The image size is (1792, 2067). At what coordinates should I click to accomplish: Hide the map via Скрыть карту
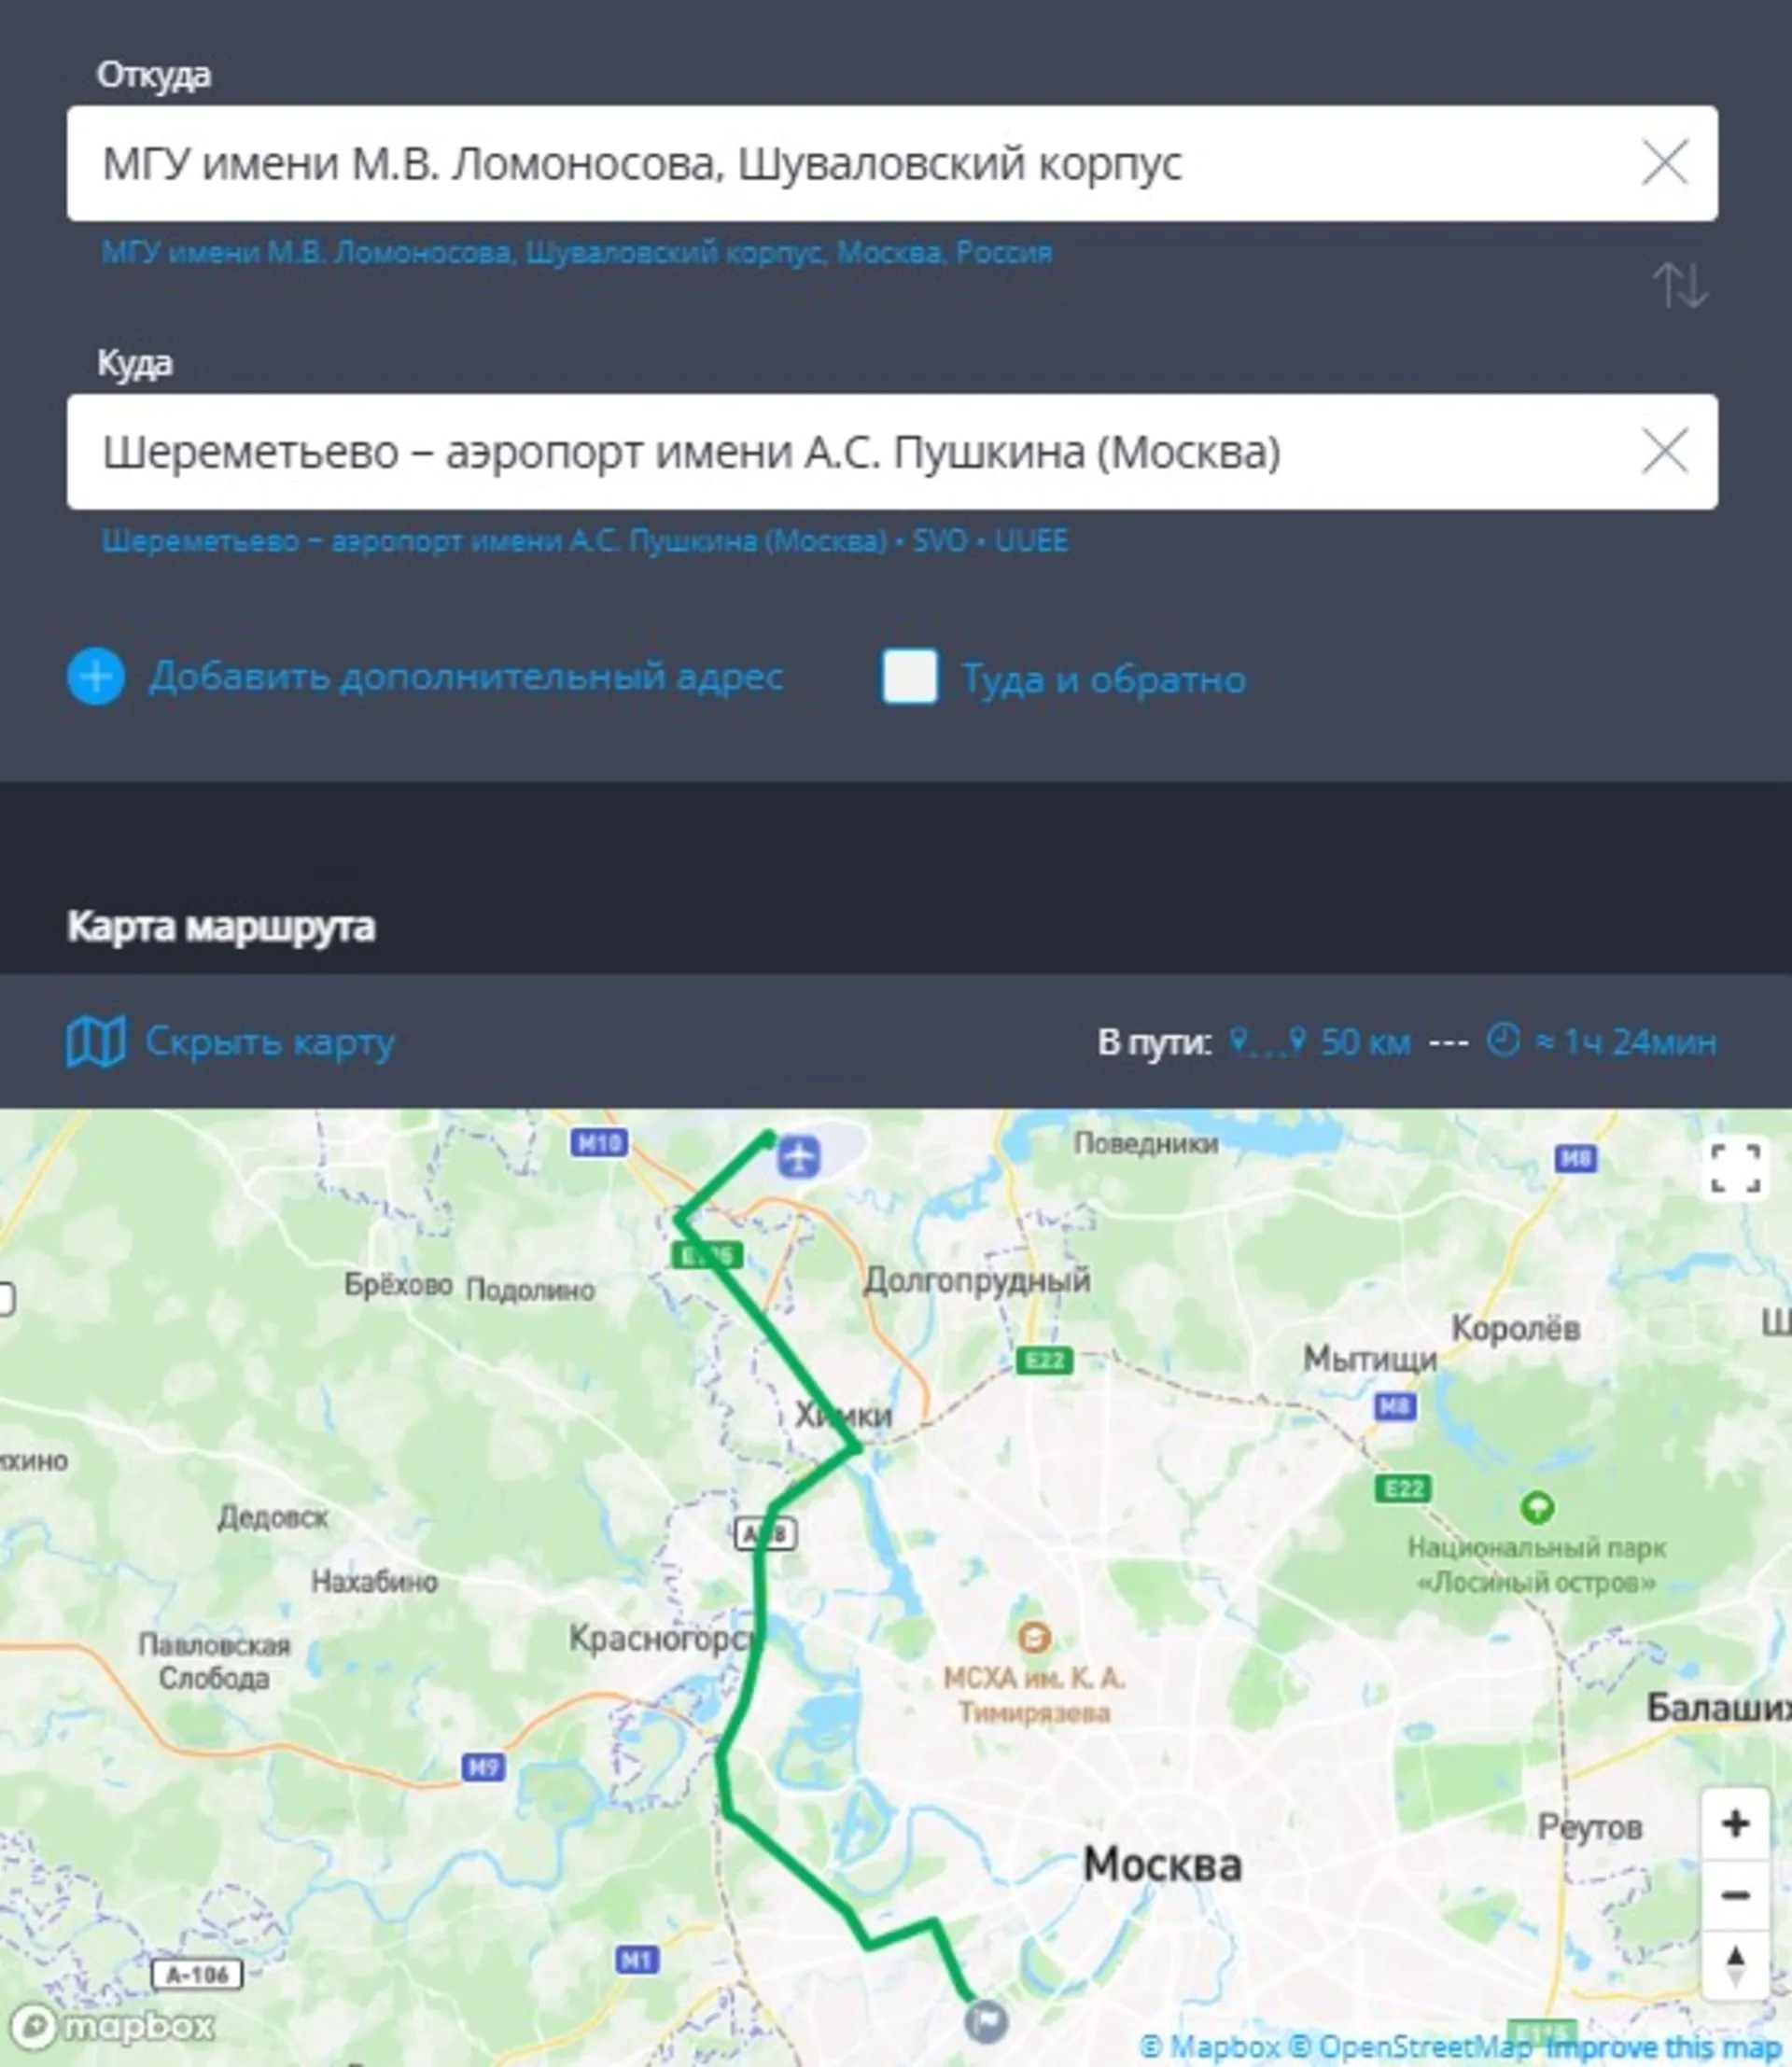[270, 1042]
